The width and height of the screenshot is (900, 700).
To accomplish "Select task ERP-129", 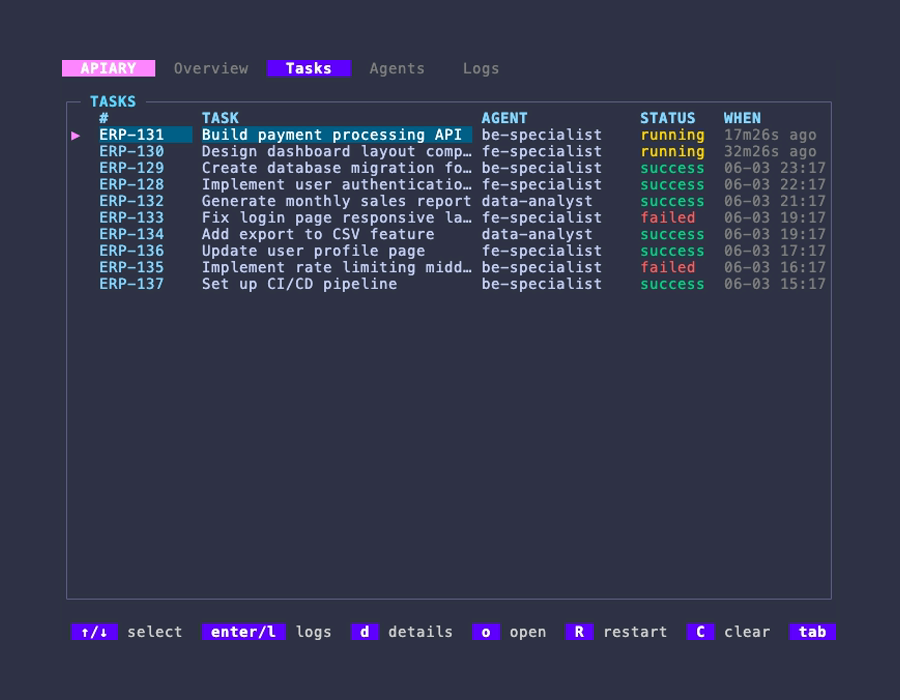I will (x=131, y=168).
